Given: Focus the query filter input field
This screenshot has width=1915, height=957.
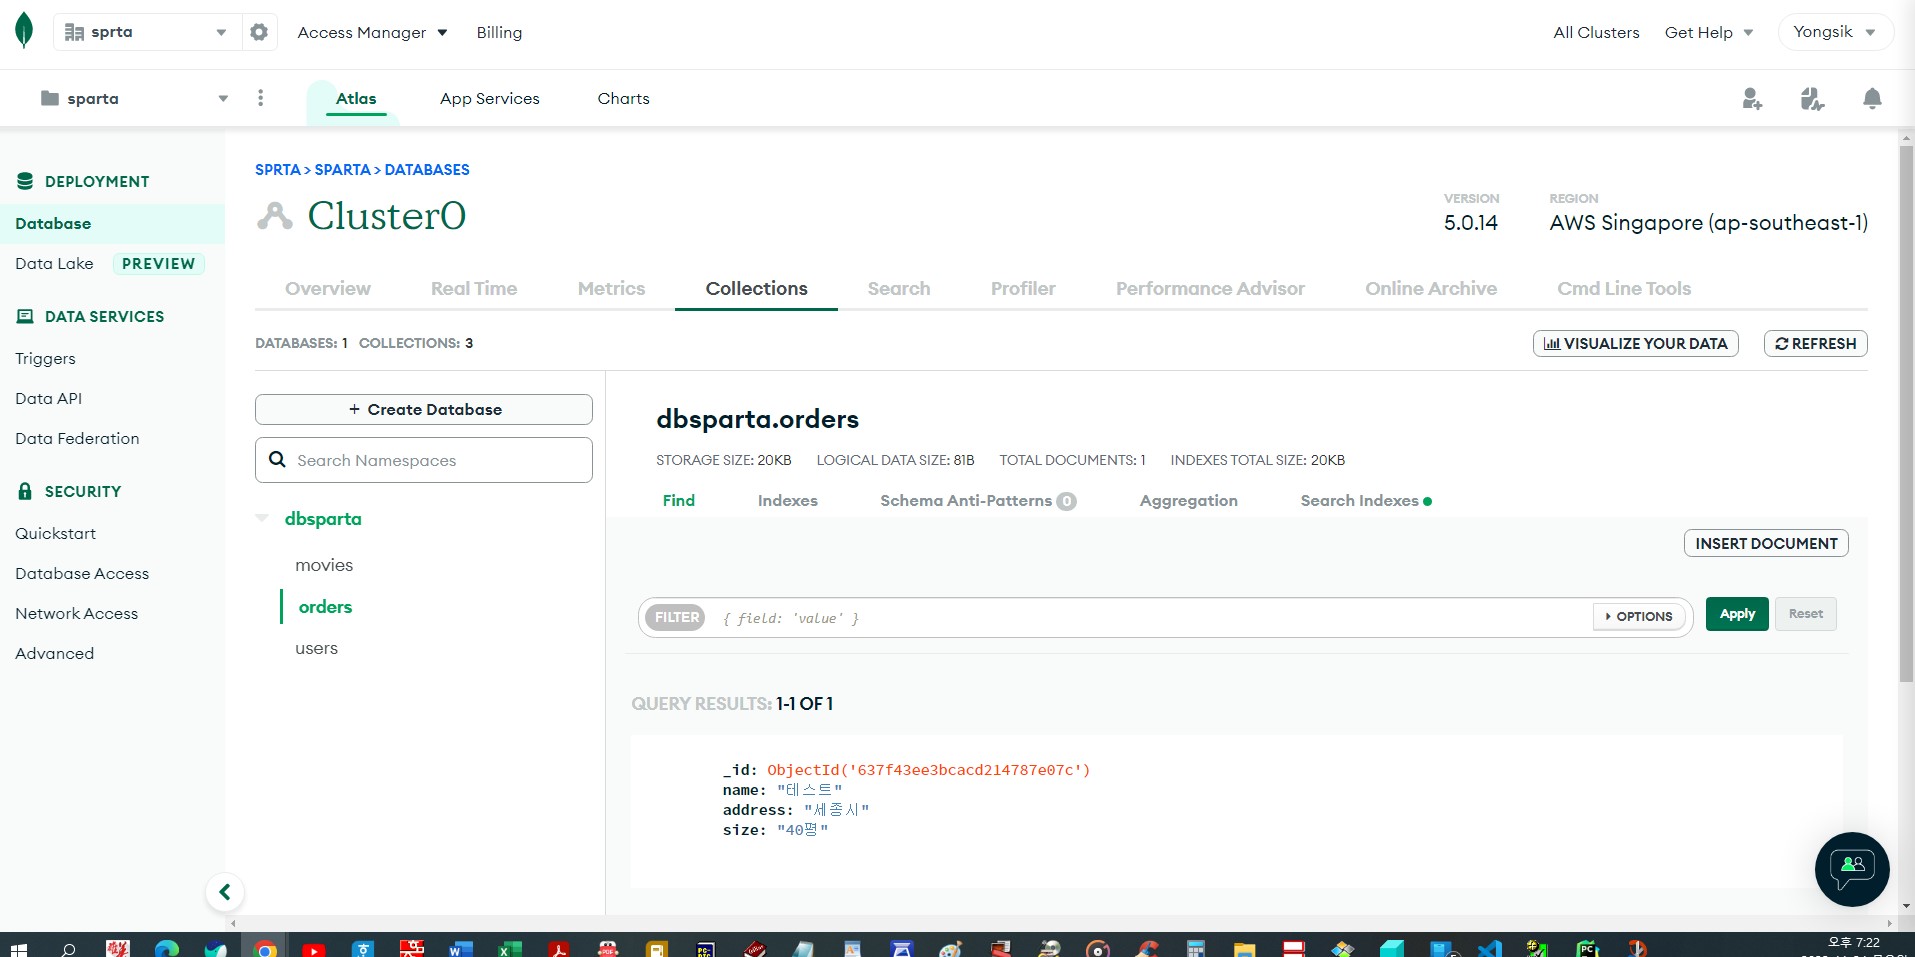Looking at the screenshot, I should [1150, 617].
